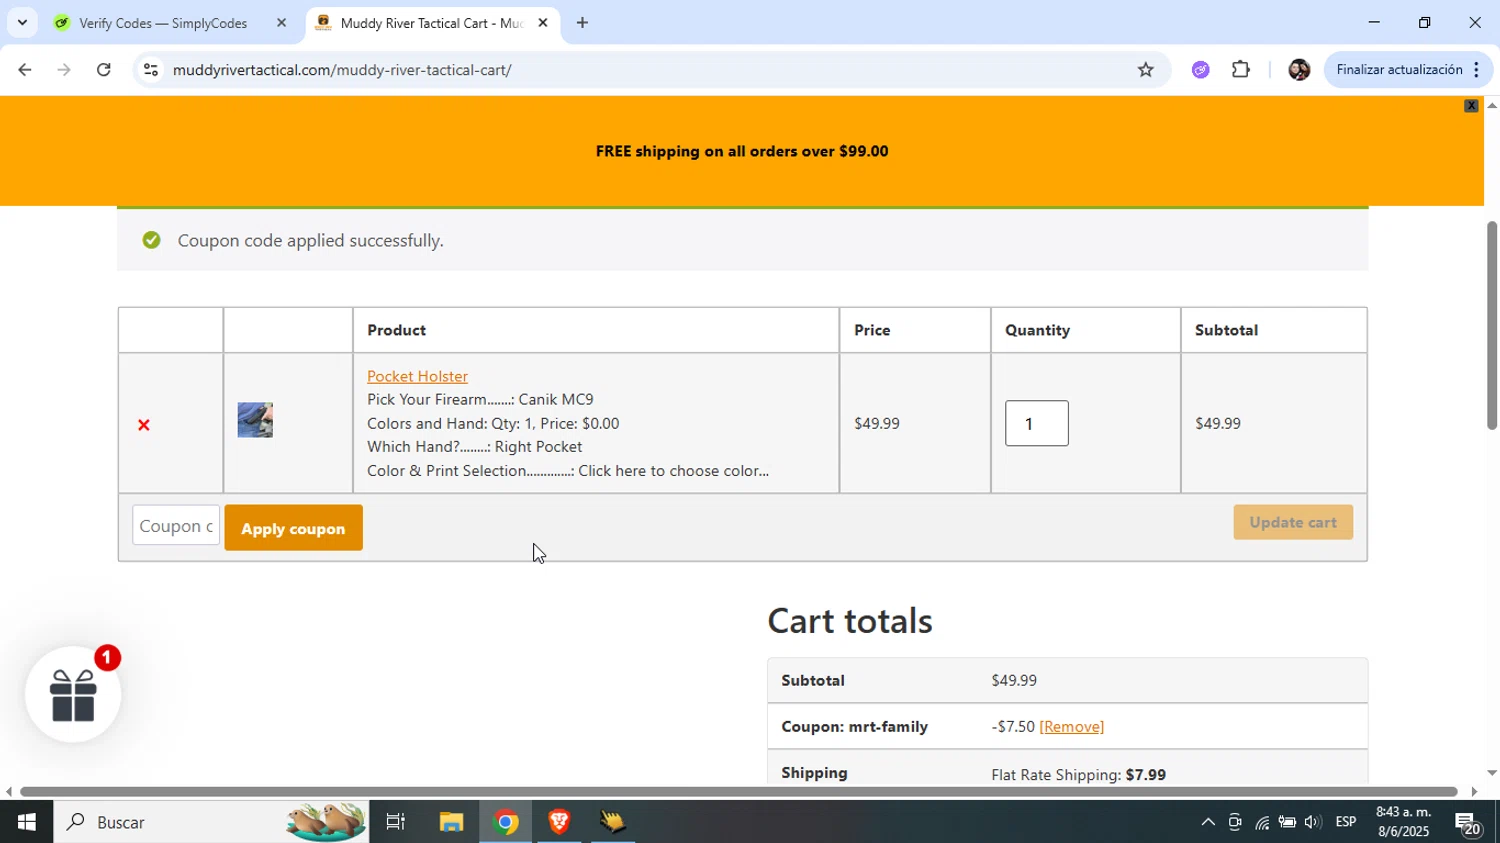
Task: Expand the tab search dropdown arrow
Action: click(22, 23)
